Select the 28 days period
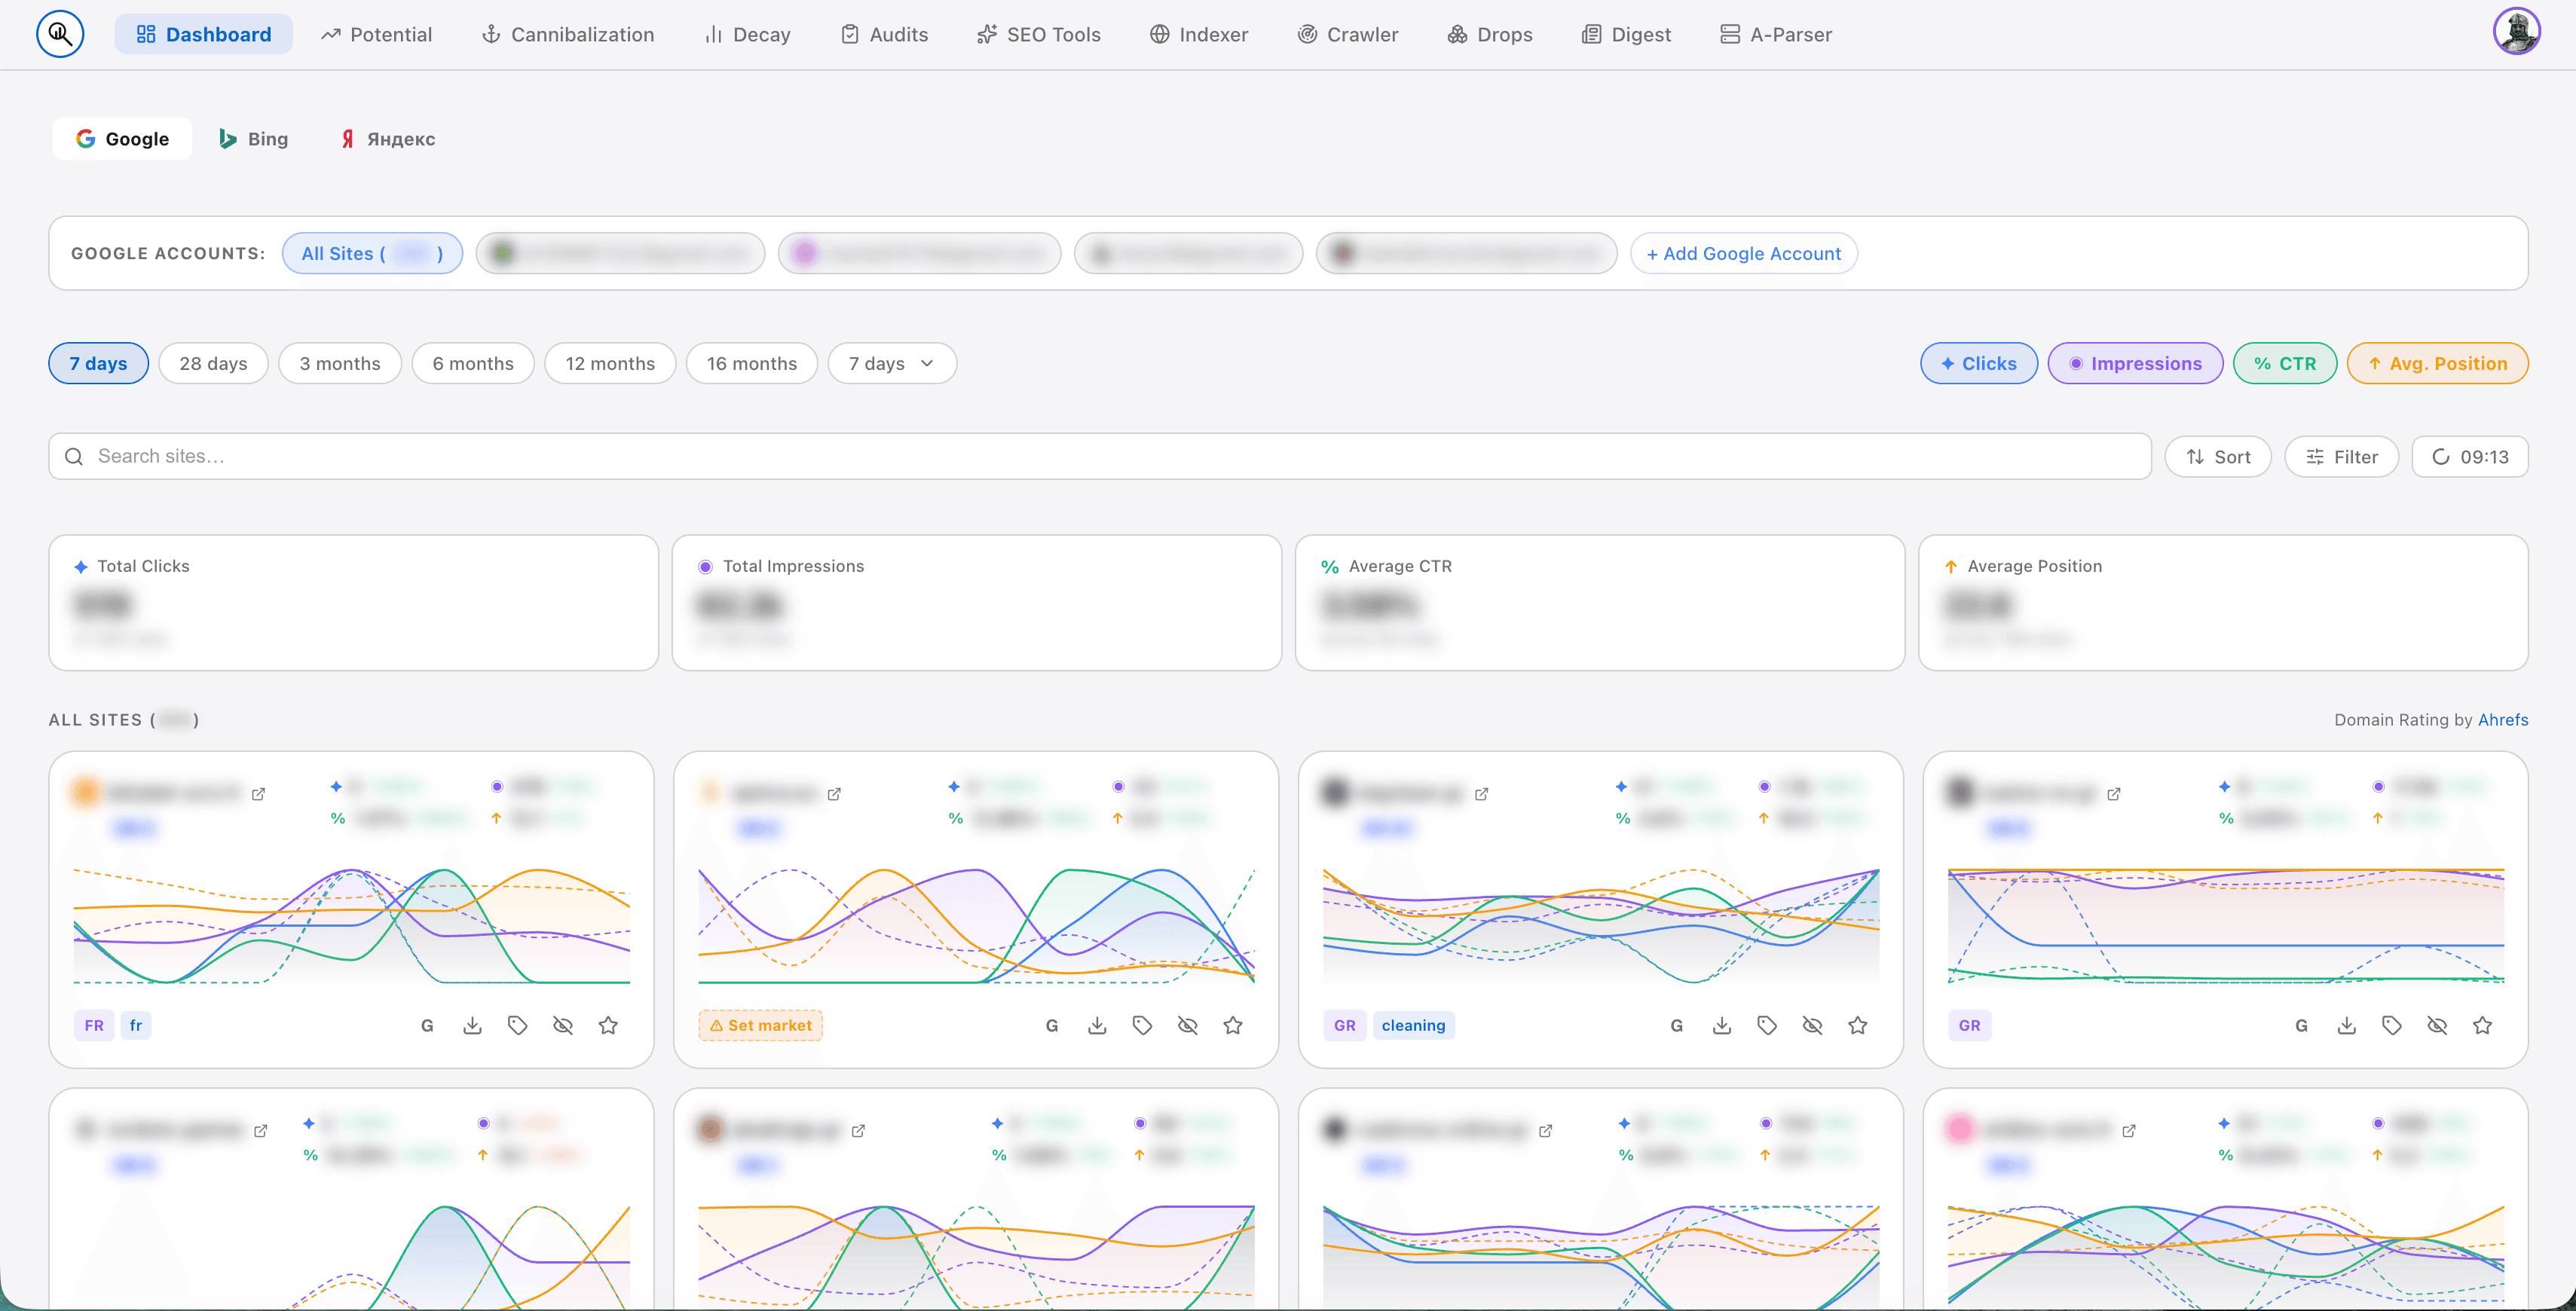 pyautogui.click(x=213, y=363)
